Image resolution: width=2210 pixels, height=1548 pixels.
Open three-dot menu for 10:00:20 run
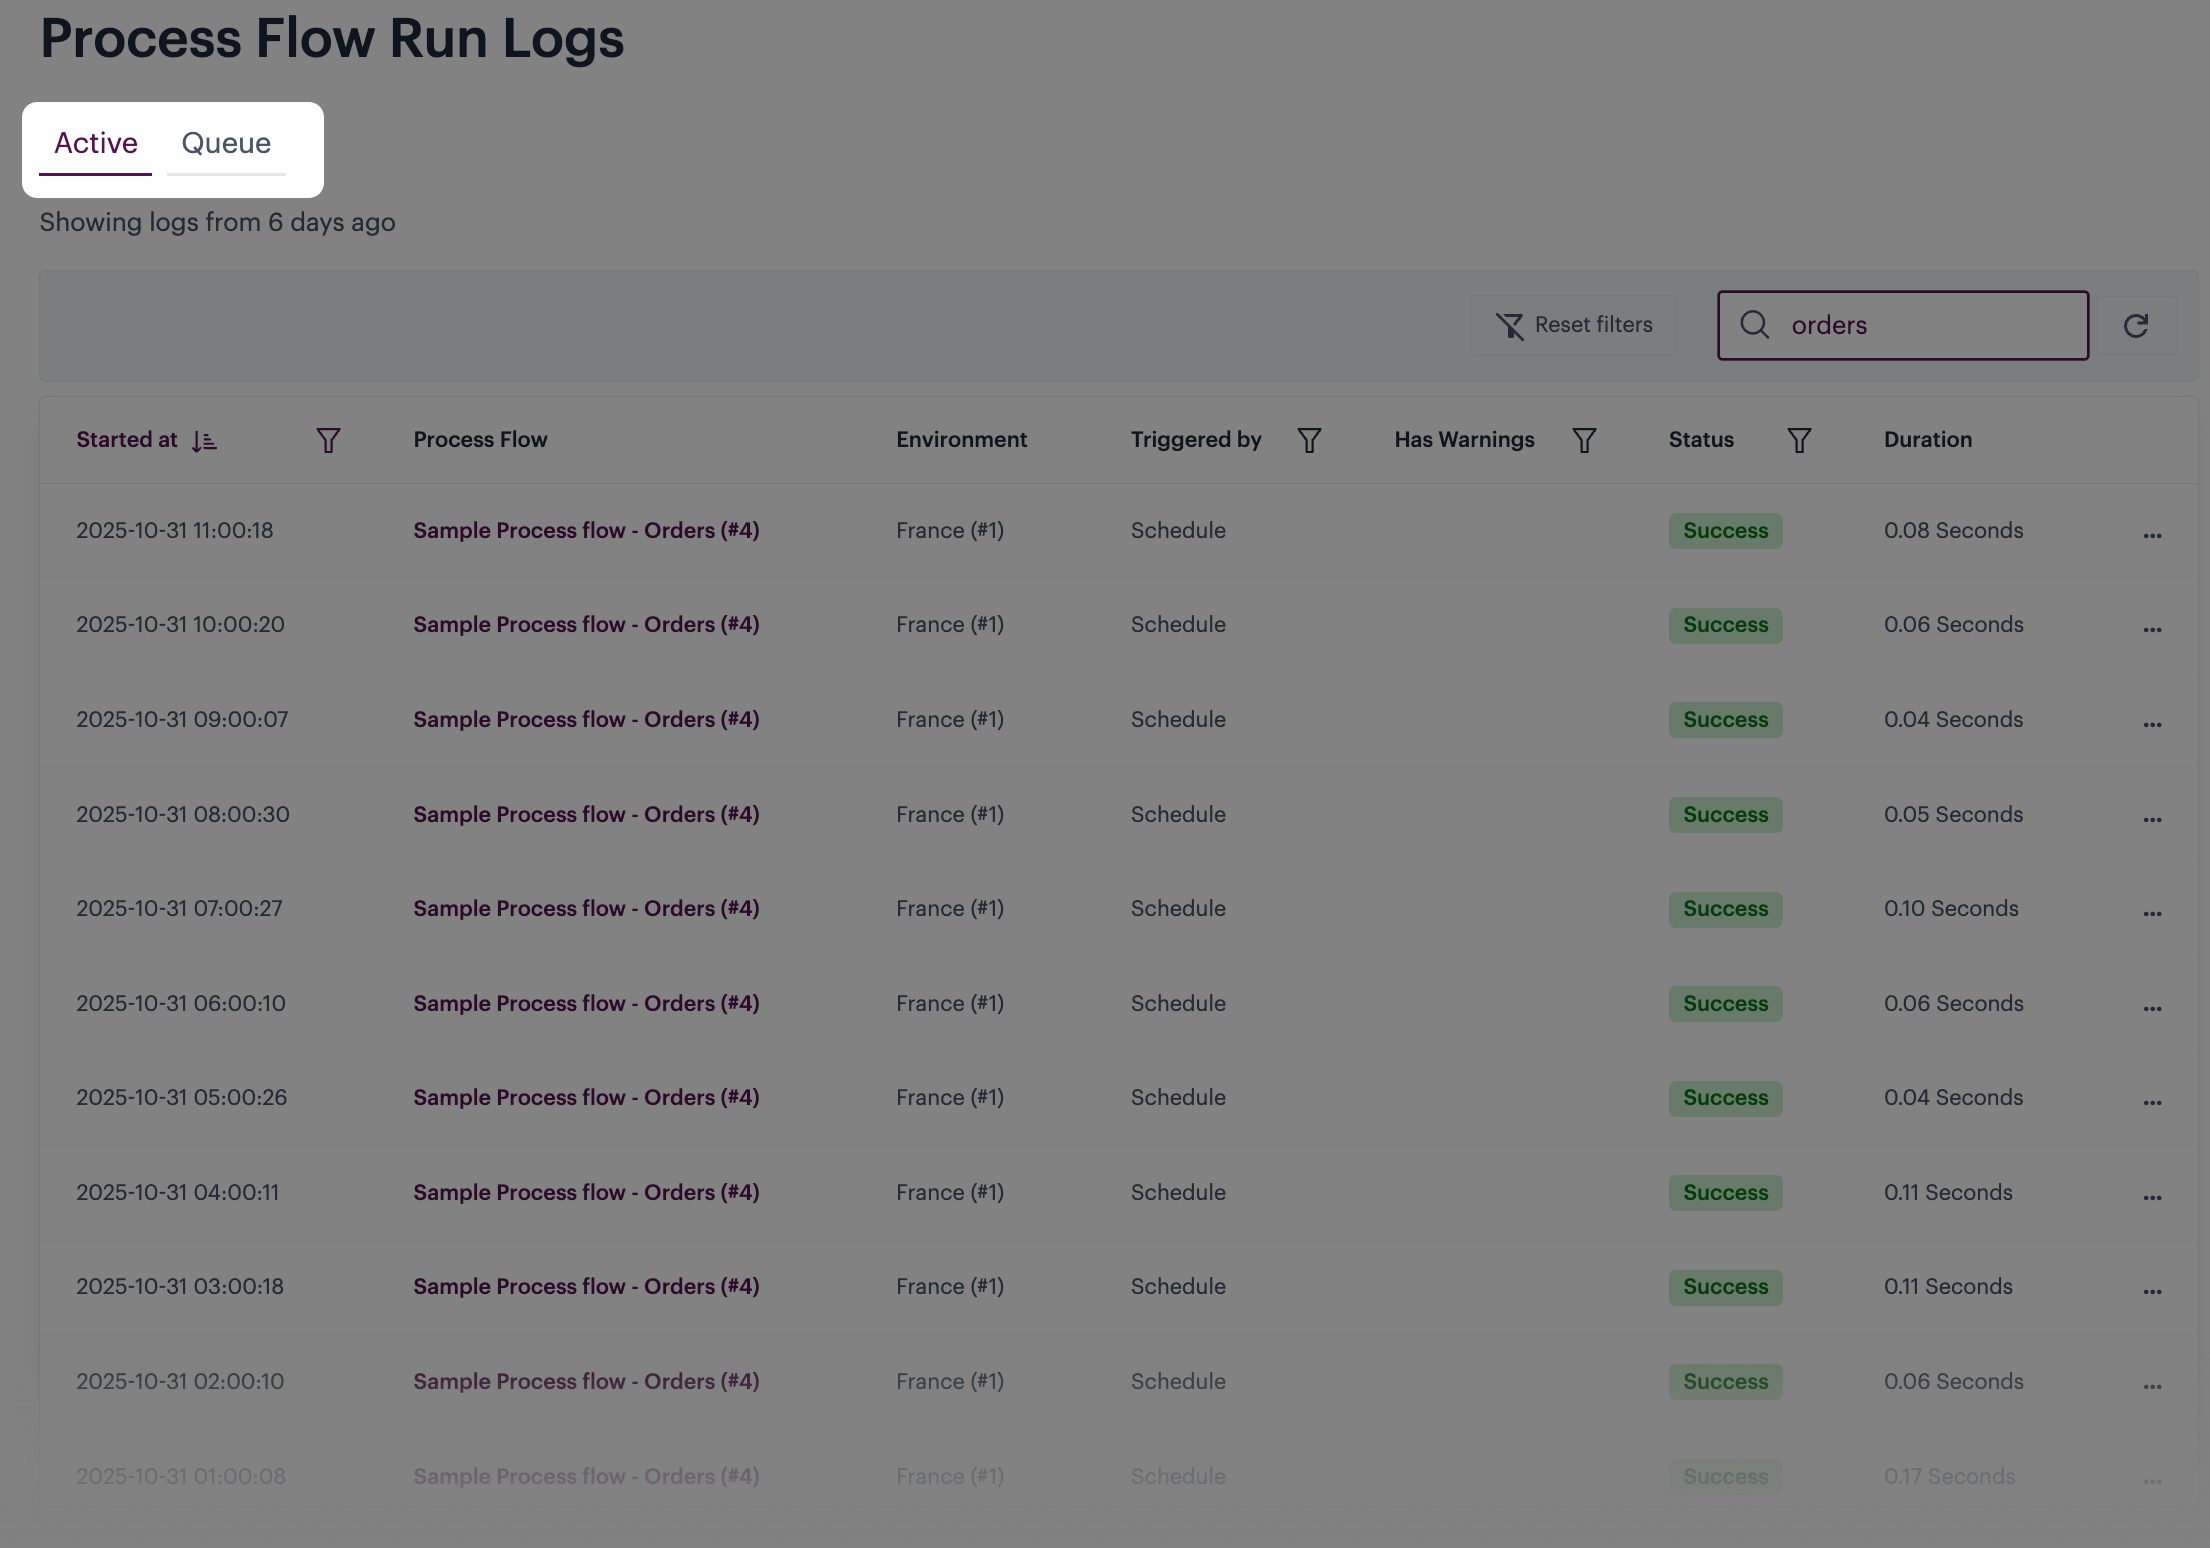coord(2152,629)
